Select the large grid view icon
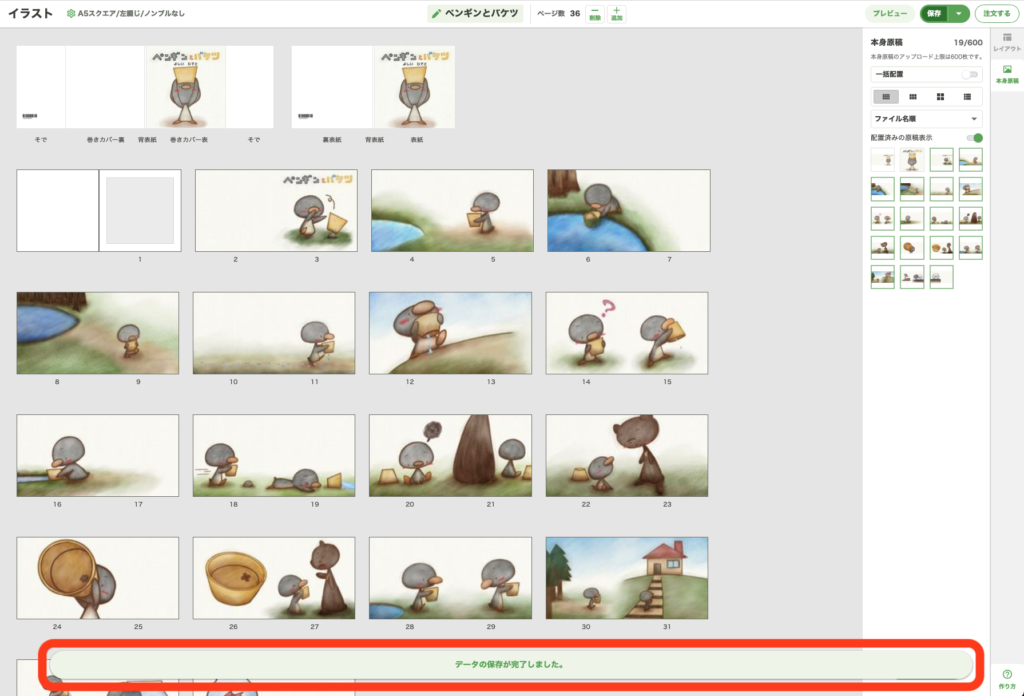This screenshot has width=1024, height=696. point(940,97)
